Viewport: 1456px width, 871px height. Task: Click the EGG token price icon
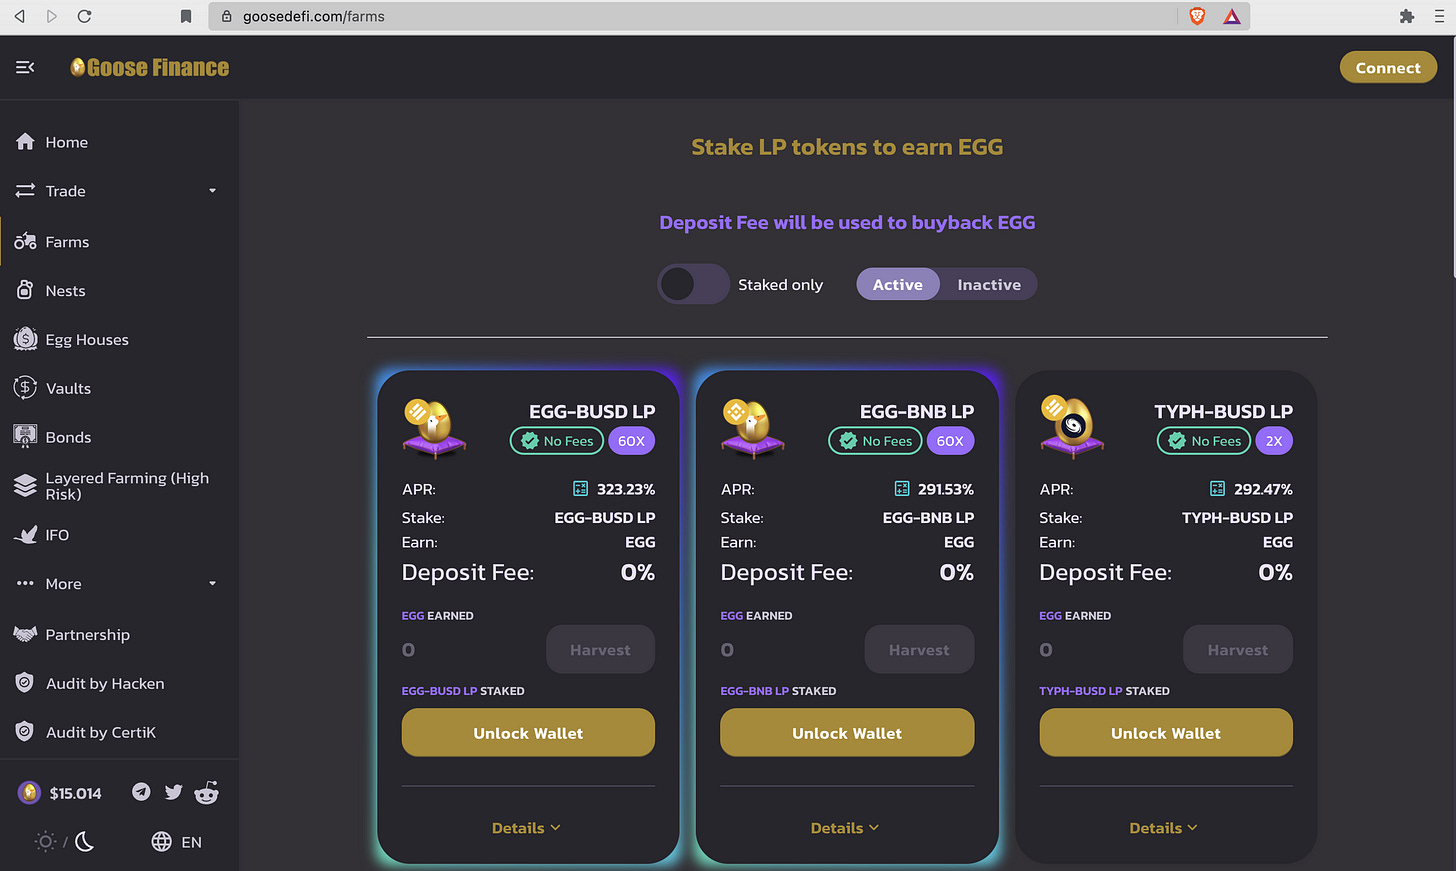29,793
